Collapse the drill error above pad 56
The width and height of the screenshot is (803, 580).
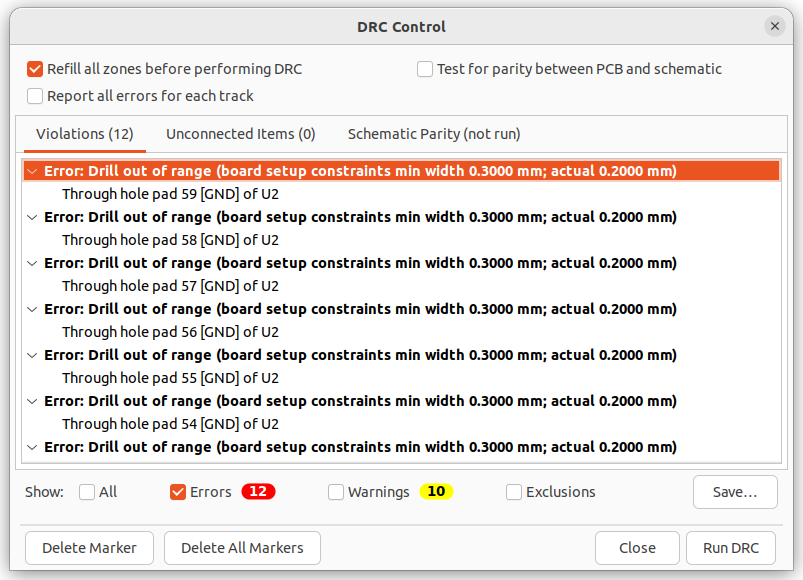[x=32, y=310]
